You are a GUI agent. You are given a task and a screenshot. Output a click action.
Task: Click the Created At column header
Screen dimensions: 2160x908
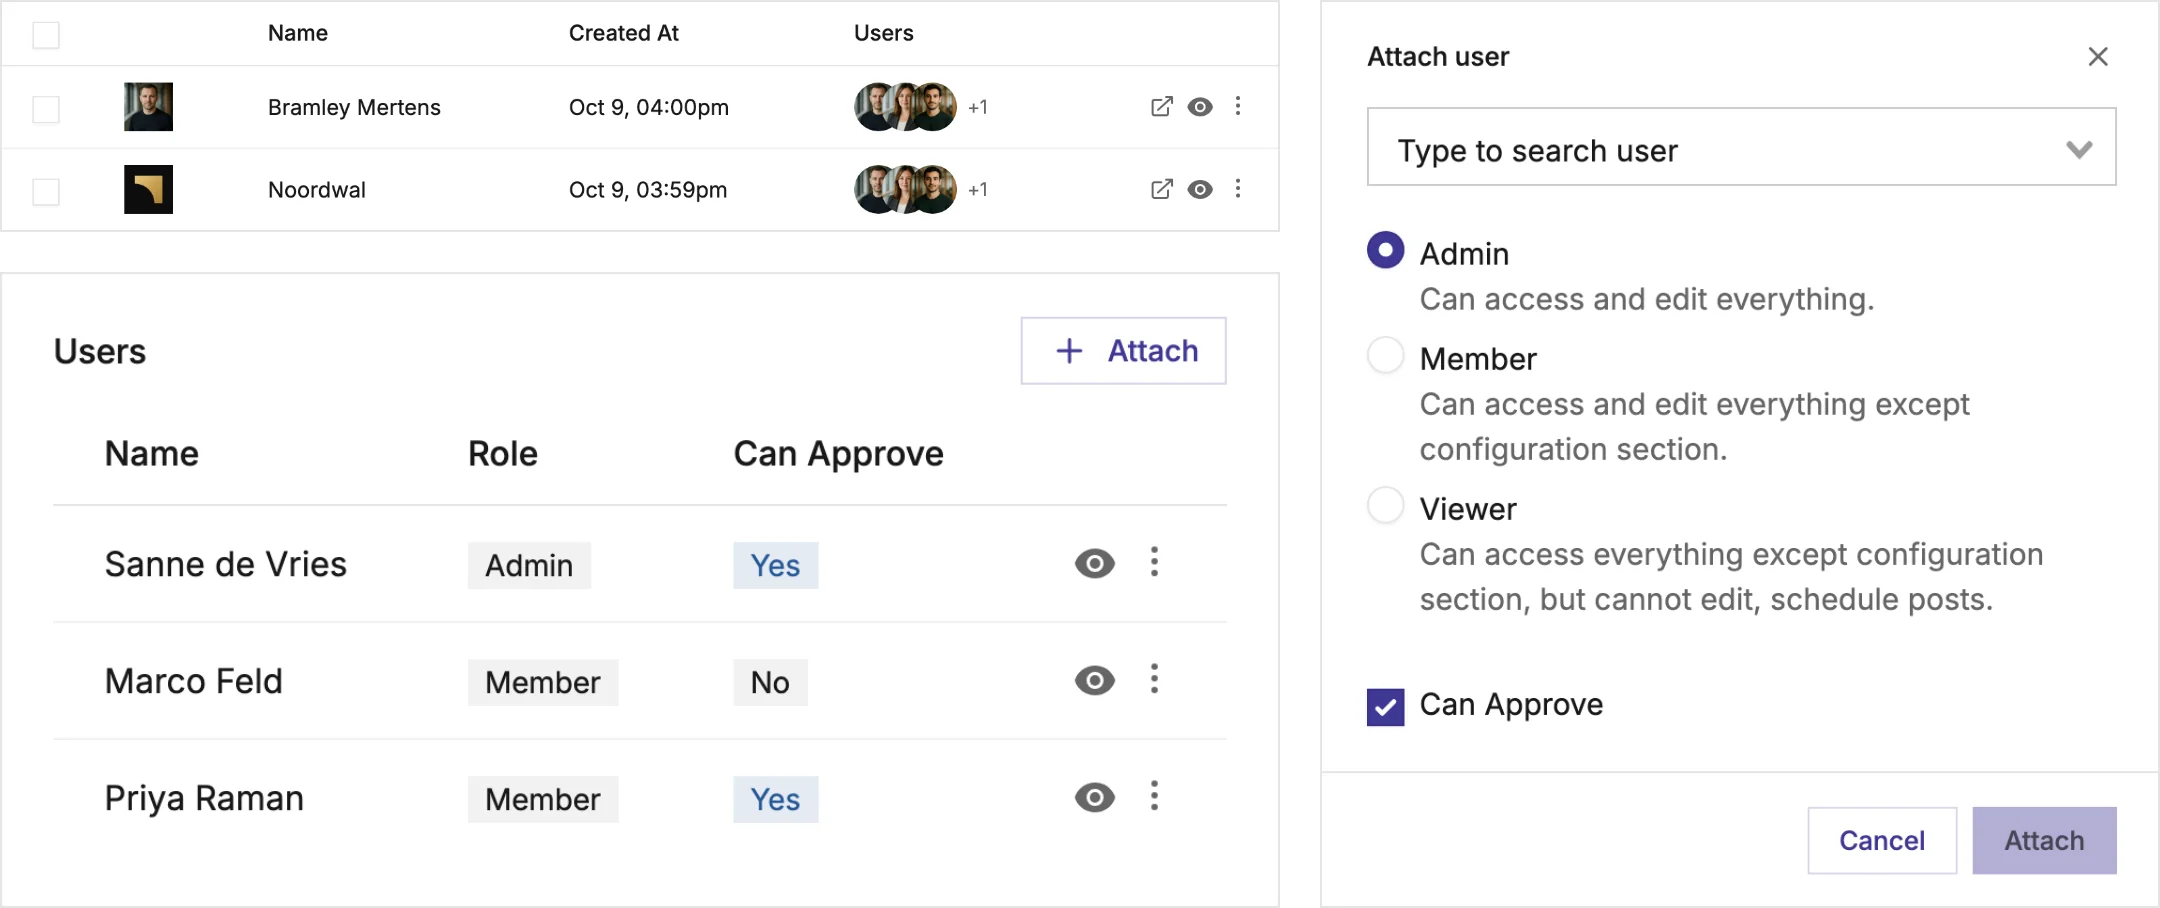(623, 33)
